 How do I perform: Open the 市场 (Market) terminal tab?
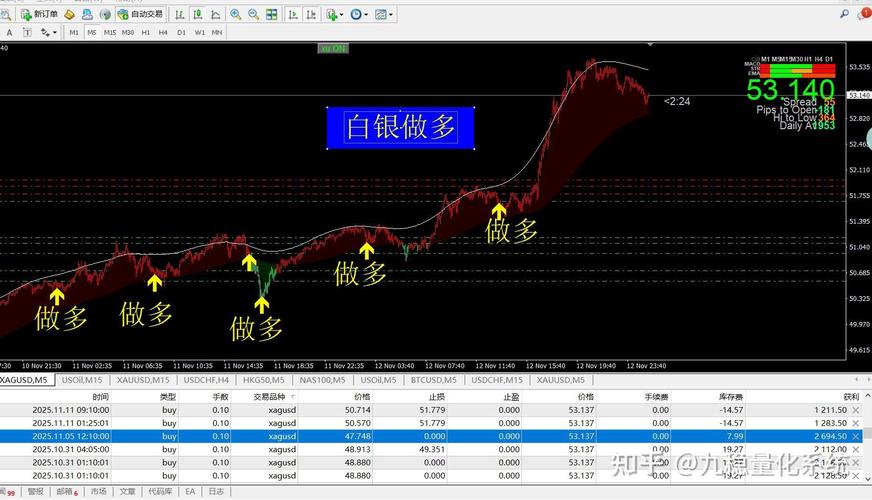[x=98, y=492]
